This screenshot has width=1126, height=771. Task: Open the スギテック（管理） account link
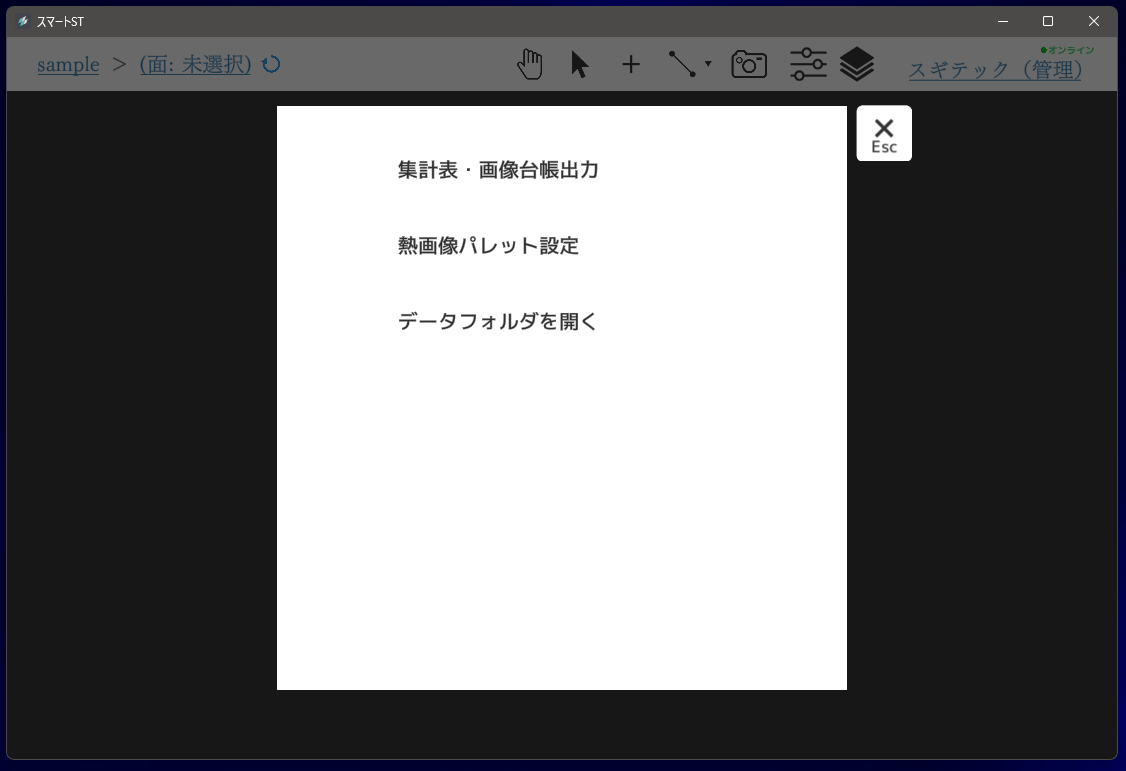[x=995, y=70]
